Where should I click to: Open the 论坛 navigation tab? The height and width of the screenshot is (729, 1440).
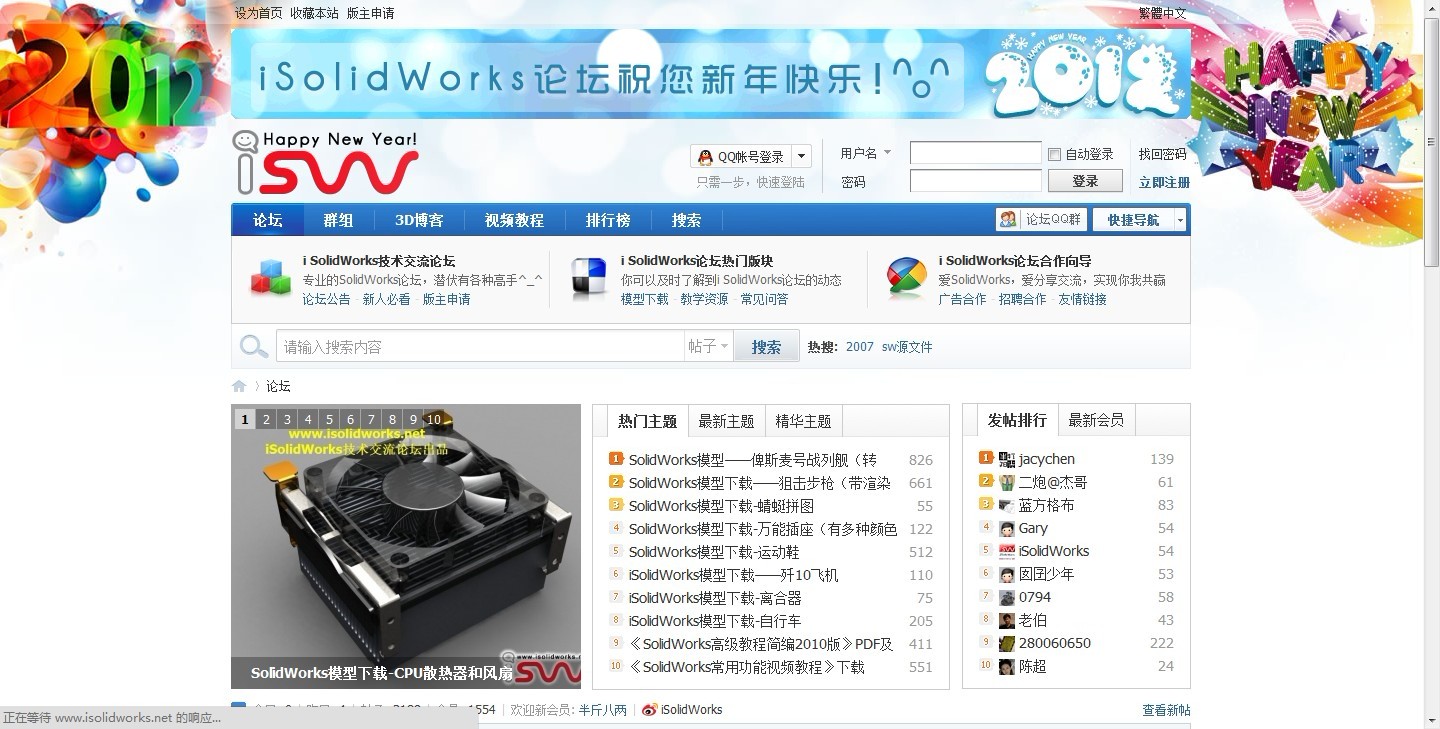pyautogui.click(x=268, y=220)
